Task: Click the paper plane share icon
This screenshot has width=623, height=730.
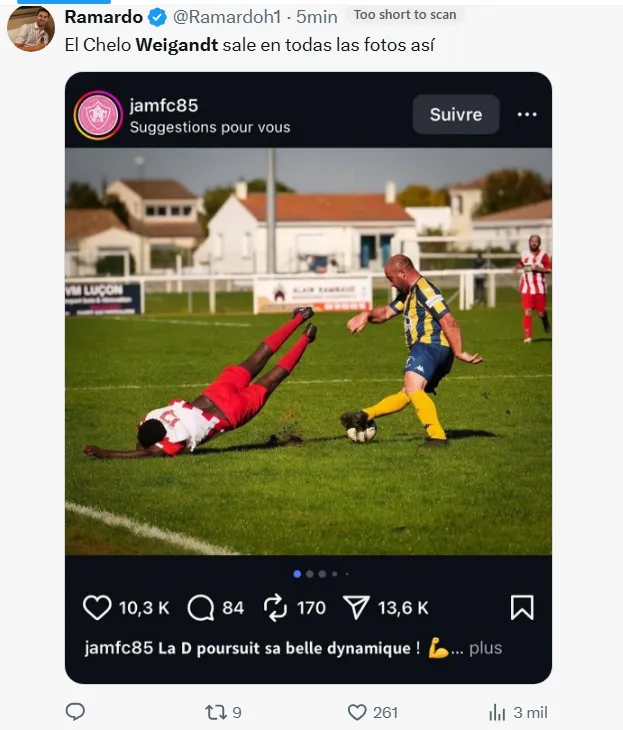Action: click(356, 608)
